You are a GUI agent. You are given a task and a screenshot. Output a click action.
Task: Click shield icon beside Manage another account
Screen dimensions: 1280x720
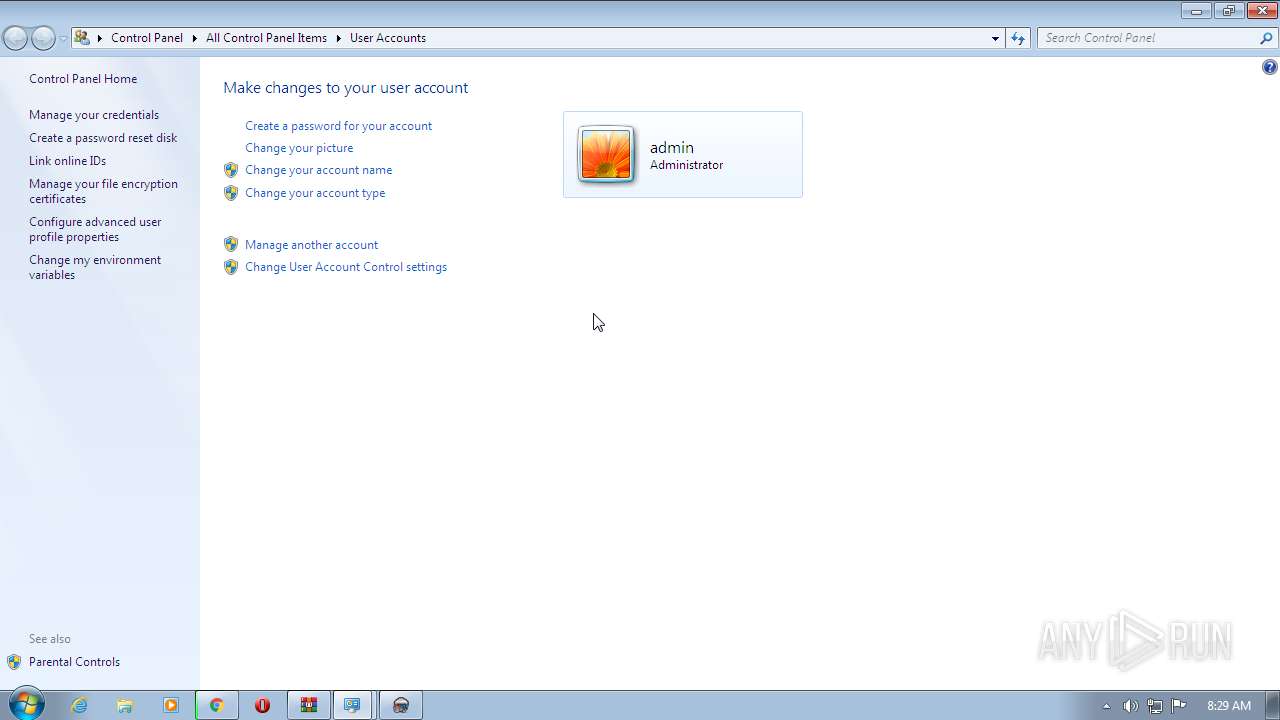click(x=231, y=245)
